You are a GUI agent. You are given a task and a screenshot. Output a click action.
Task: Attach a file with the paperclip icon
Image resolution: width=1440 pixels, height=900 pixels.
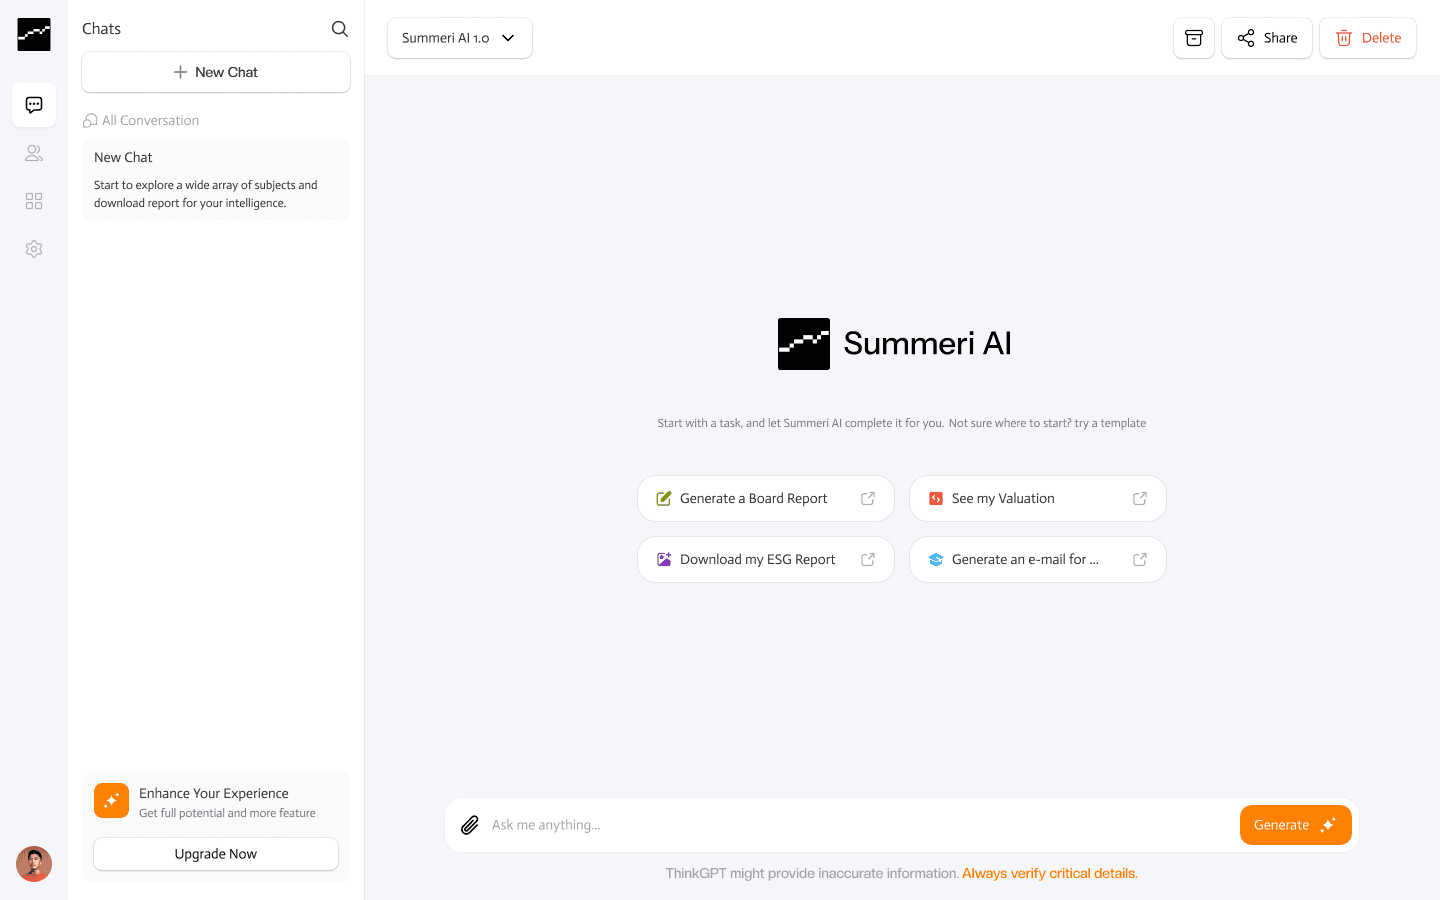pyautogui.click(x=470, y=825)
